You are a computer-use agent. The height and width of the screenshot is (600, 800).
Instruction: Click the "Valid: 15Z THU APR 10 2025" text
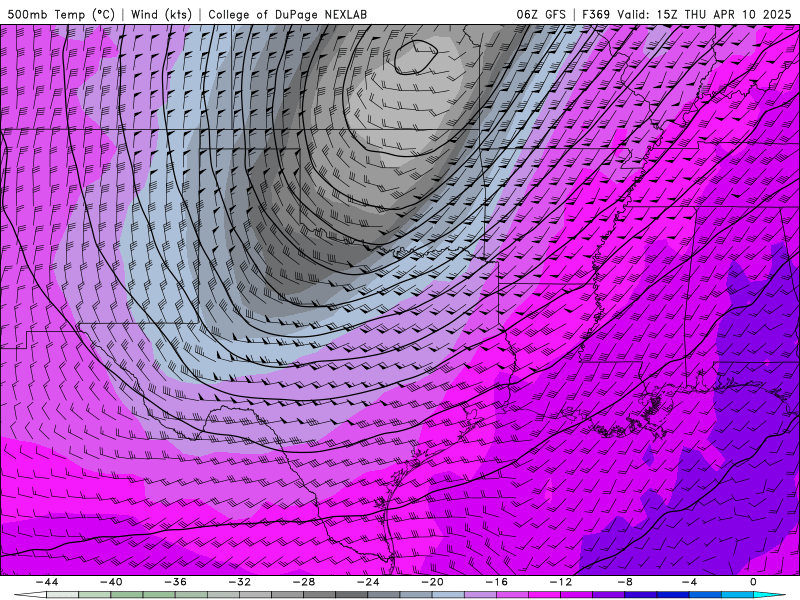704,14
